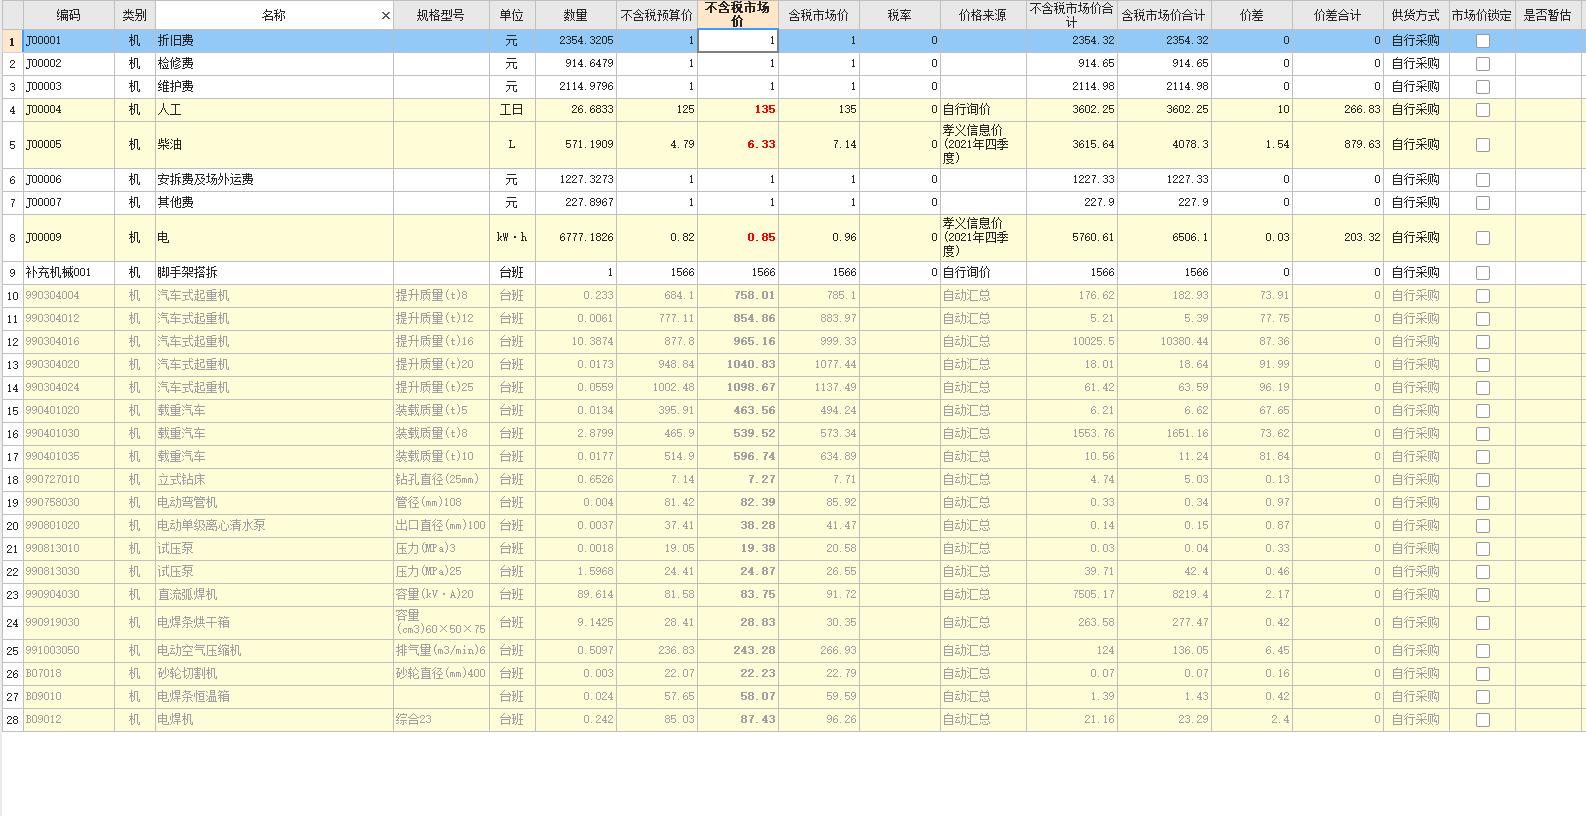Click the 电动单级离心清水泵 name cell
This screenshot has width=1586, height=816.
coord(274,526)
